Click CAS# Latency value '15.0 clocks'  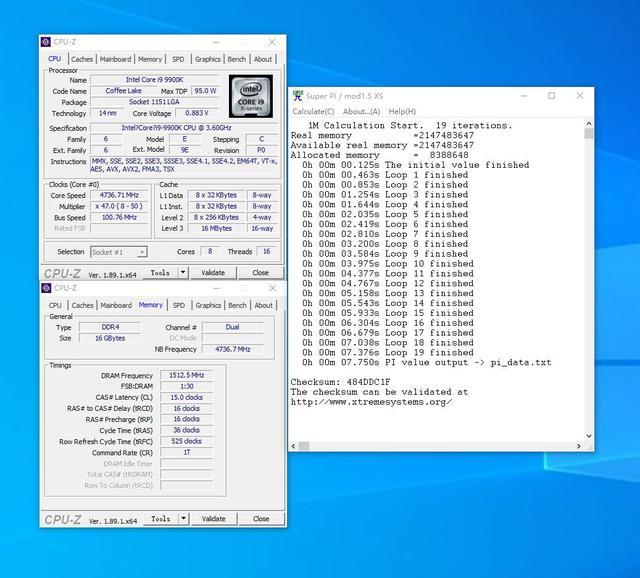[x=187, y=397]
